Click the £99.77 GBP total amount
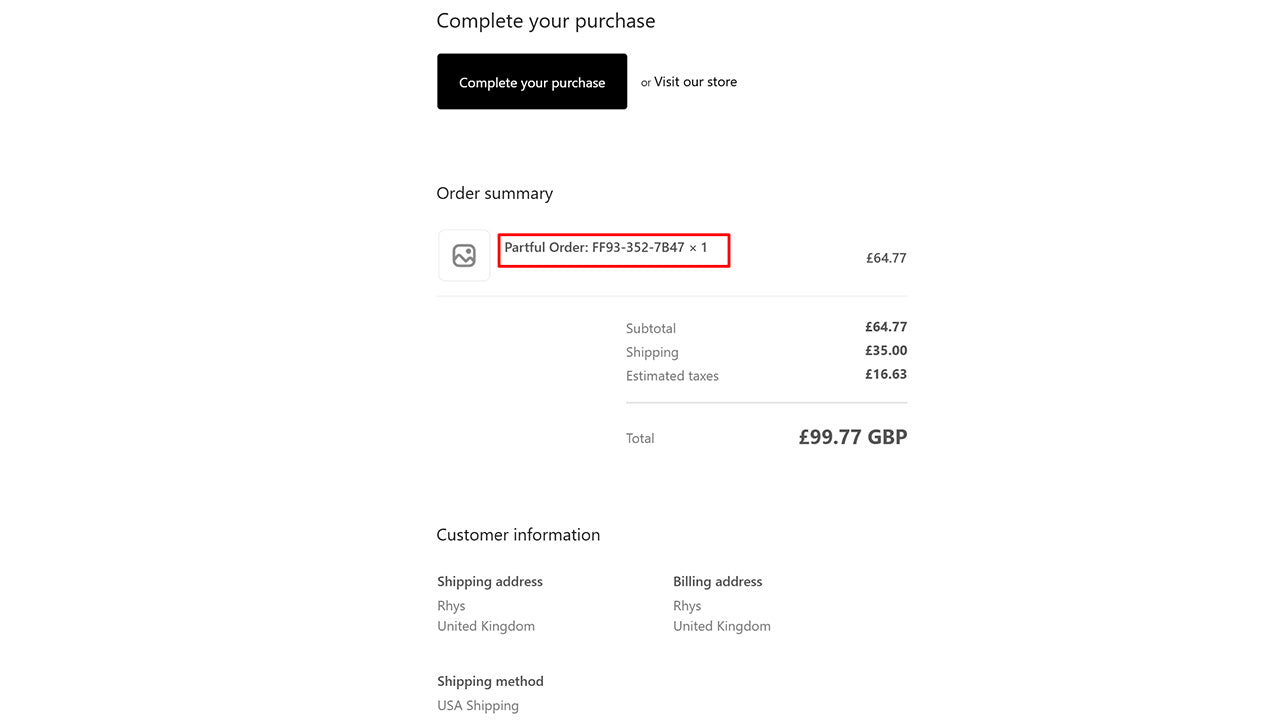Viewport: 1280px width, 720px height. click(852, 437)
